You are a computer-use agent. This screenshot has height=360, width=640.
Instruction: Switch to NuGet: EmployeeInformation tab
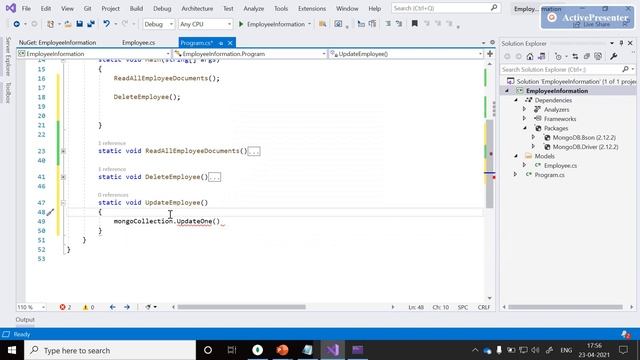58,42
